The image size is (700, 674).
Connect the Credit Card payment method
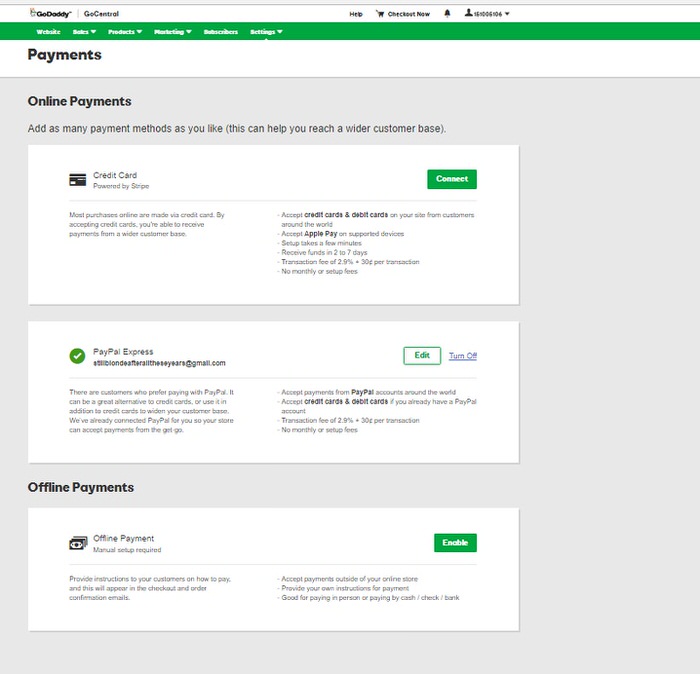pos(451,179)
